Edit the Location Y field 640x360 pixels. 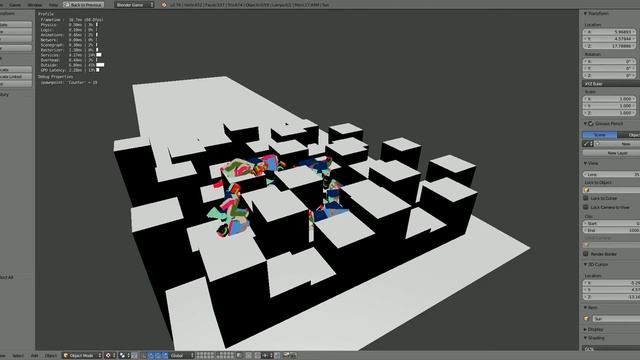pos(609,39)
